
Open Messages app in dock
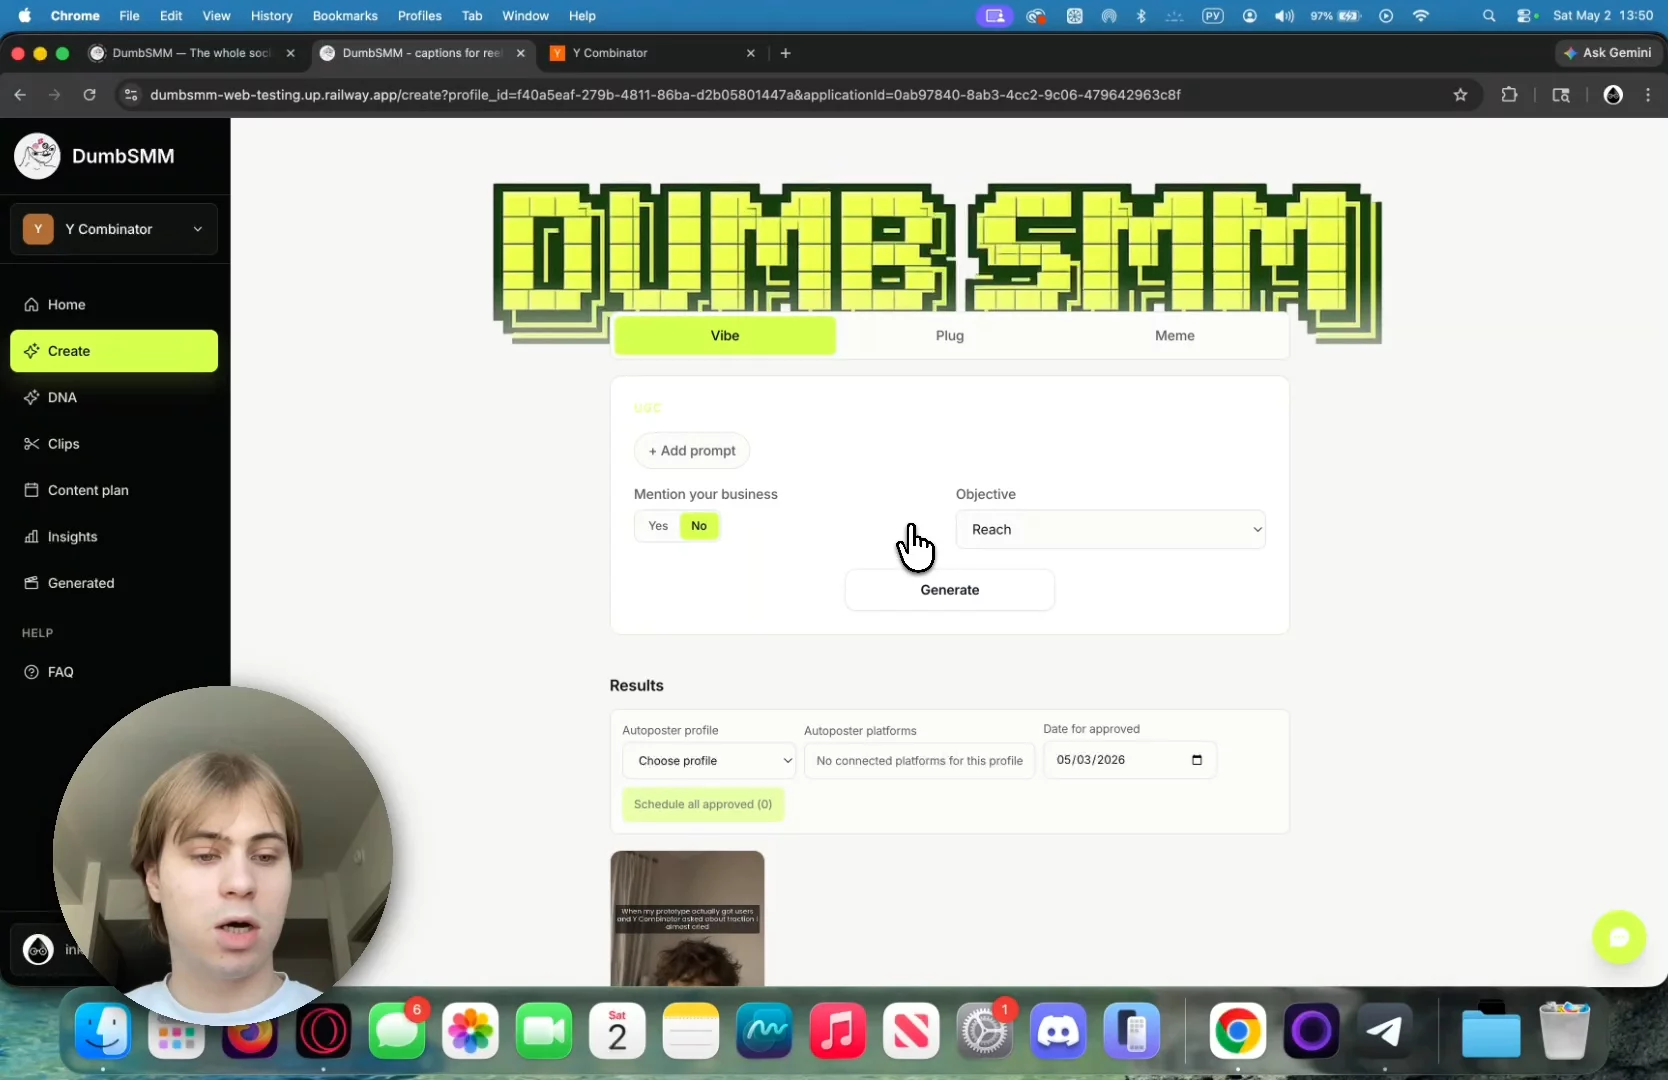pos(397,1031)
